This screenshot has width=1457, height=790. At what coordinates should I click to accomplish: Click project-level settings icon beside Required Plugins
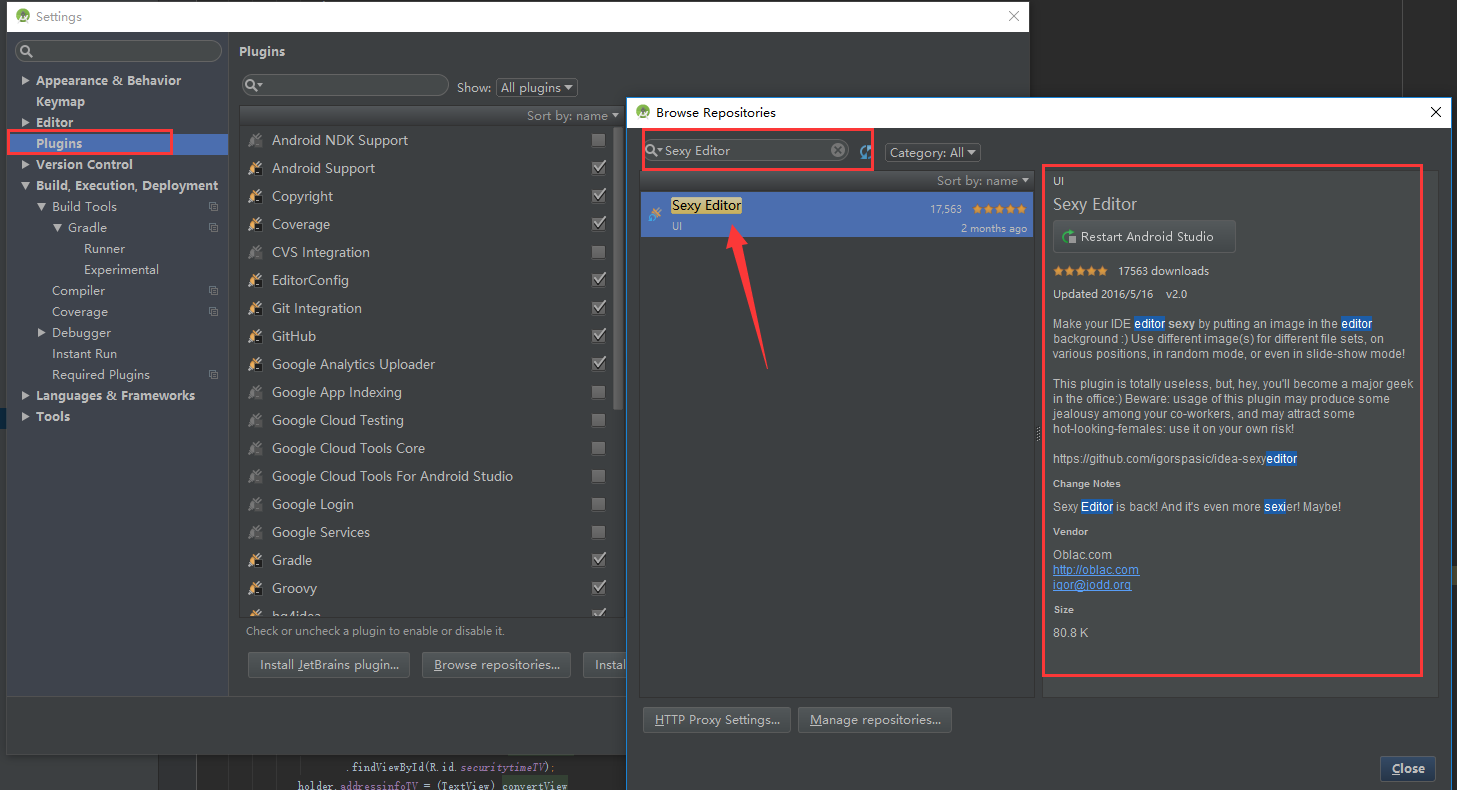(213, 375)
